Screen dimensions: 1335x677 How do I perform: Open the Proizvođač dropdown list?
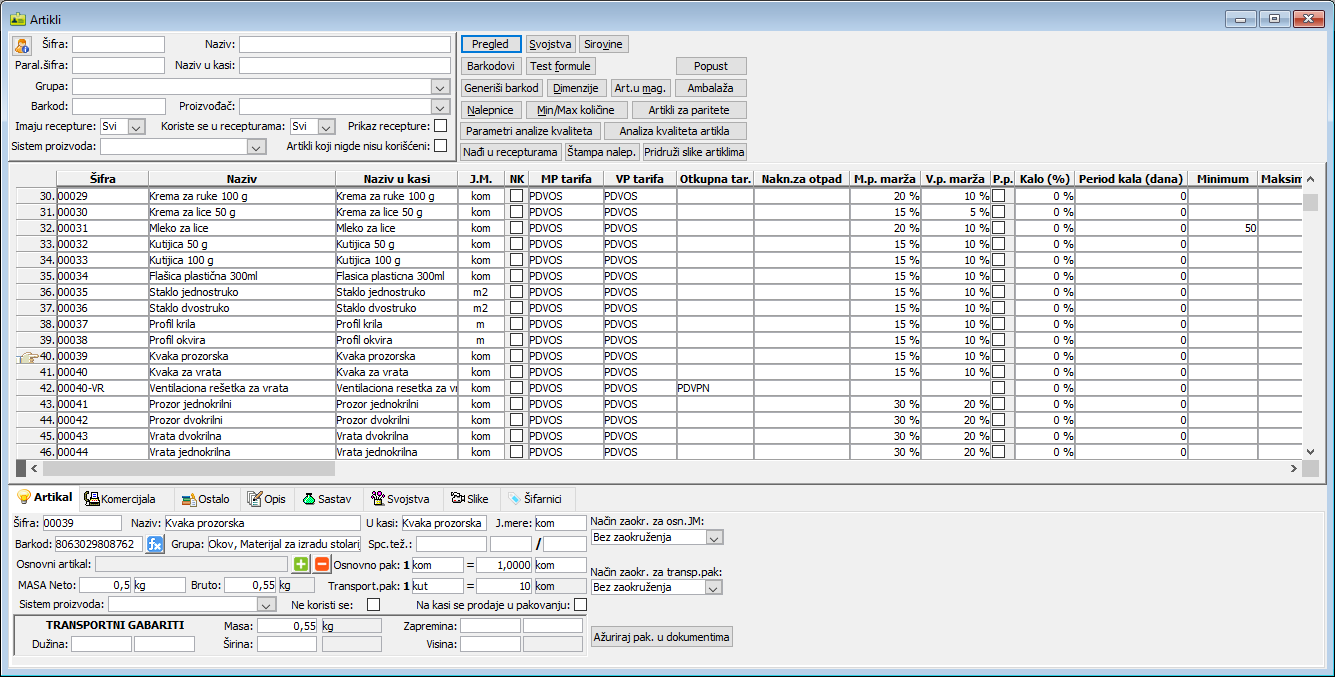click(x=441, y=106)
